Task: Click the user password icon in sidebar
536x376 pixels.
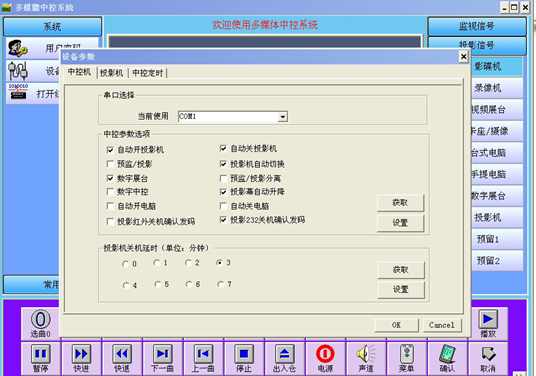Action: [18, 48]
